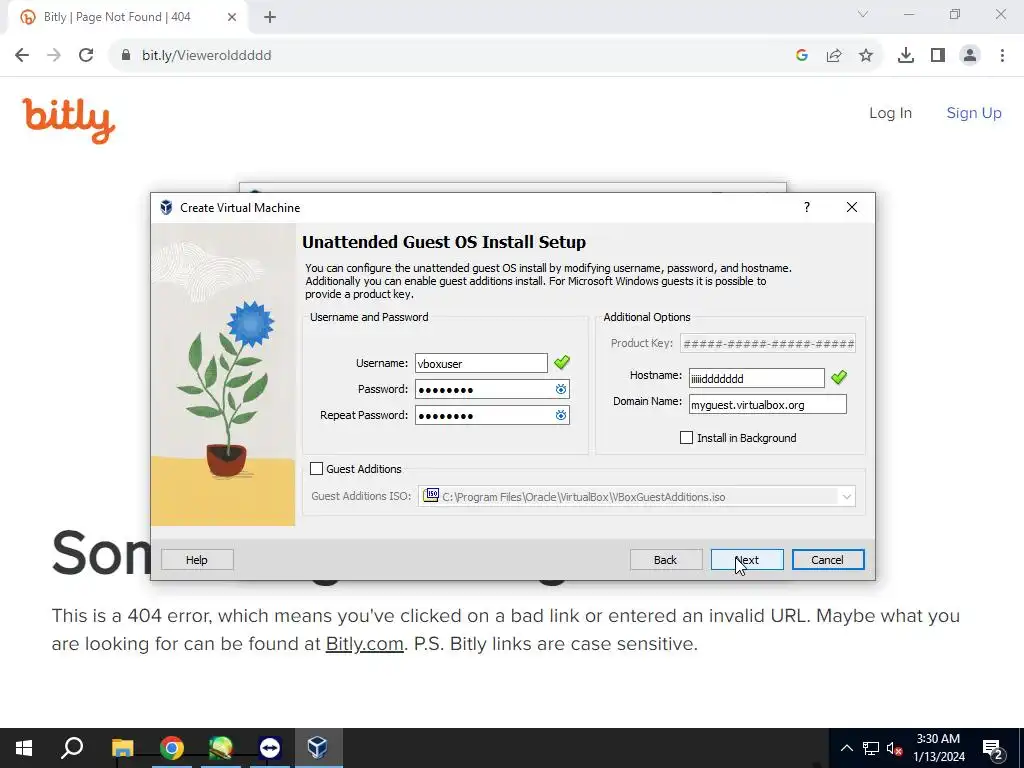This screenshot has width=1024, height=768.
Task: Close the Bitly 404 tab
Action: point(232,17)
